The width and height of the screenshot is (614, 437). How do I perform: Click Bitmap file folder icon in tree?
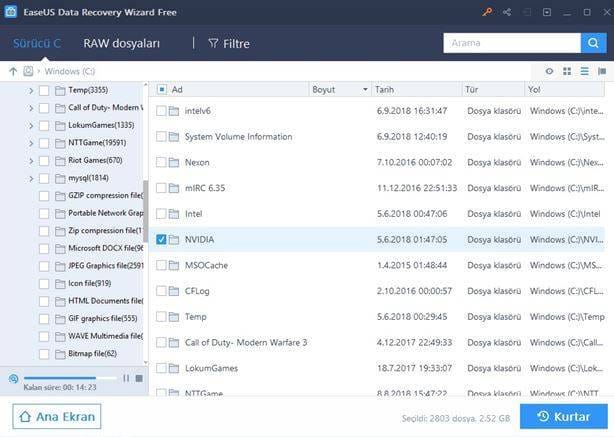click(60, 354)
